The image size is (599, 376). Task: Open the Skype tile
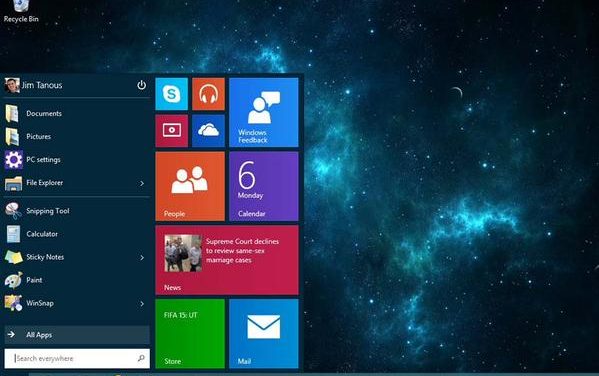tap(172, 94)
